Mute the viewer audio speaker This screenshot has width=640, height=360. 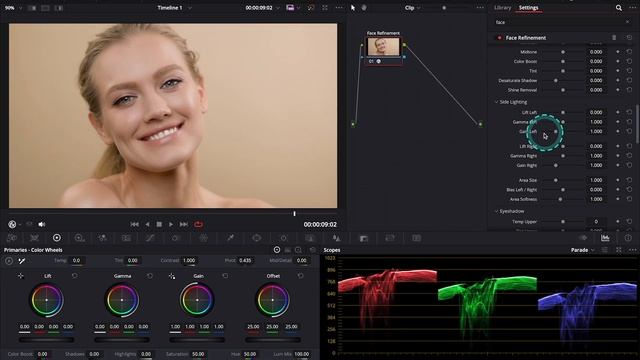(x=42, y=224)
